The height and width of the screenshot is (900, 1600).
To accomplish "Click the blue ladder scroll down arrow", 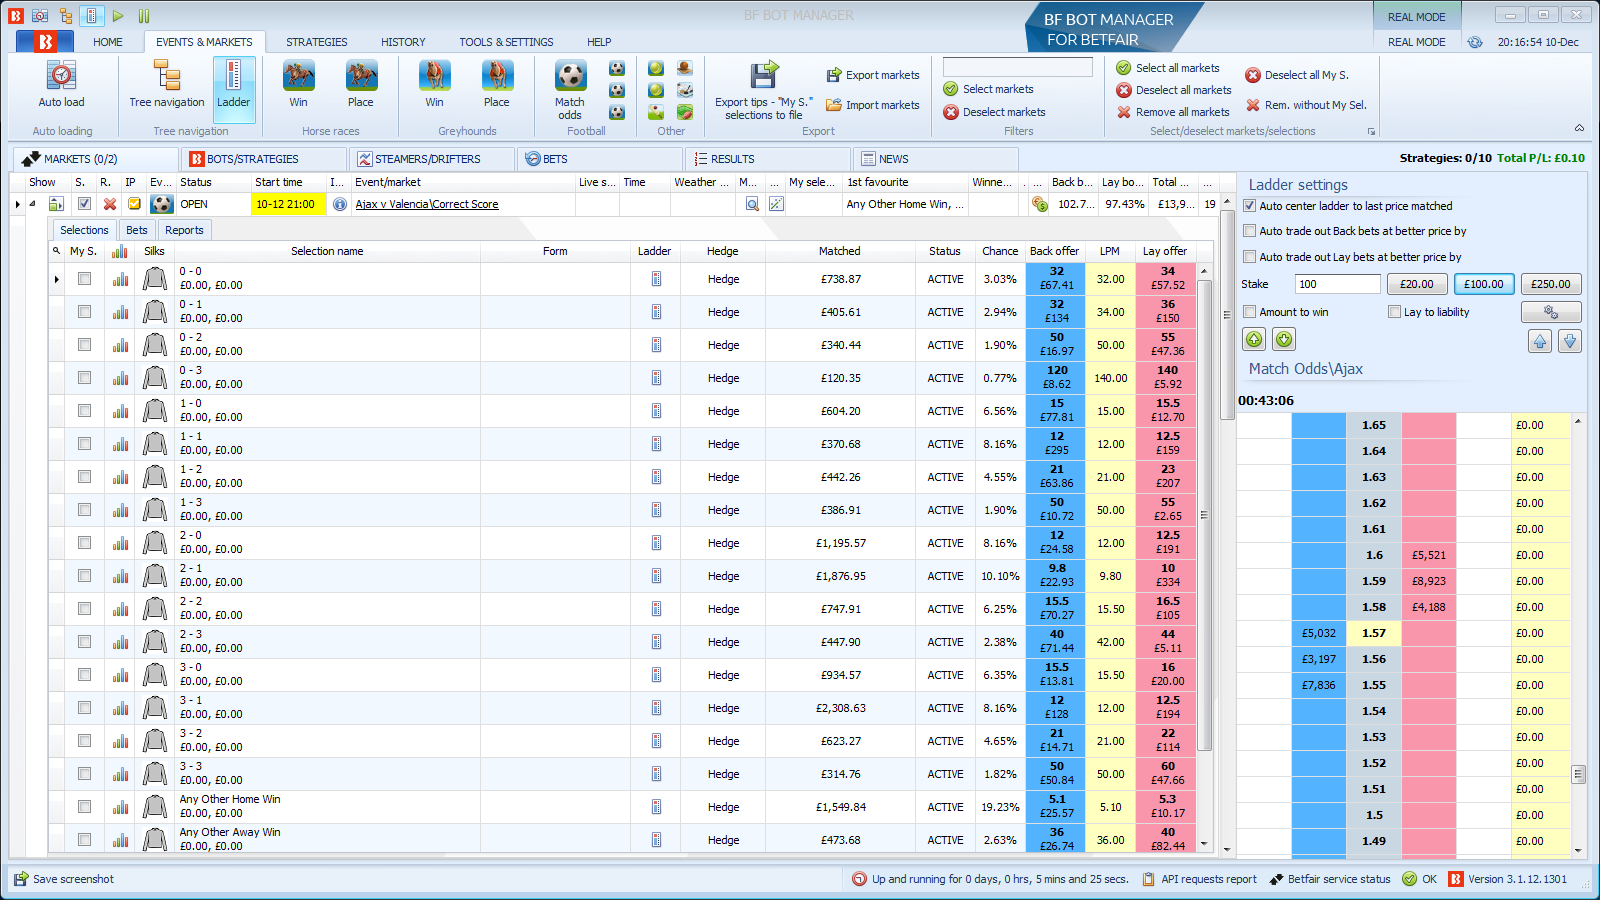I will pos(1570,341).
